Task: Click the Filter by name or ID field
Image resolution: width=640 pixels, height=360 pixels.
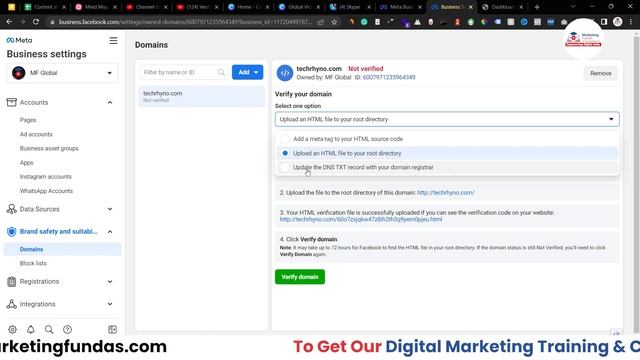Action: point(183,72)
